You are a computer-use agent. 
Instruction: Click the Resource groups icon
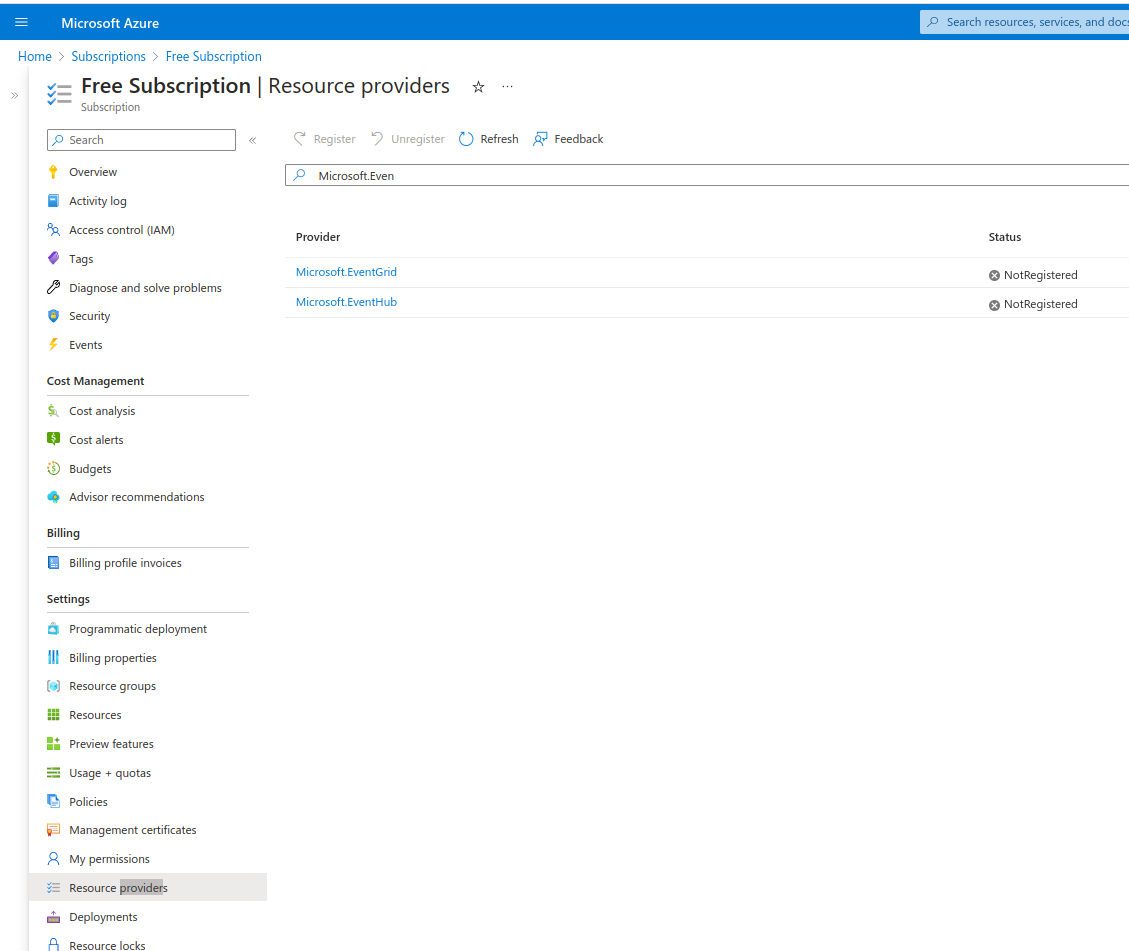click(53, 686)
